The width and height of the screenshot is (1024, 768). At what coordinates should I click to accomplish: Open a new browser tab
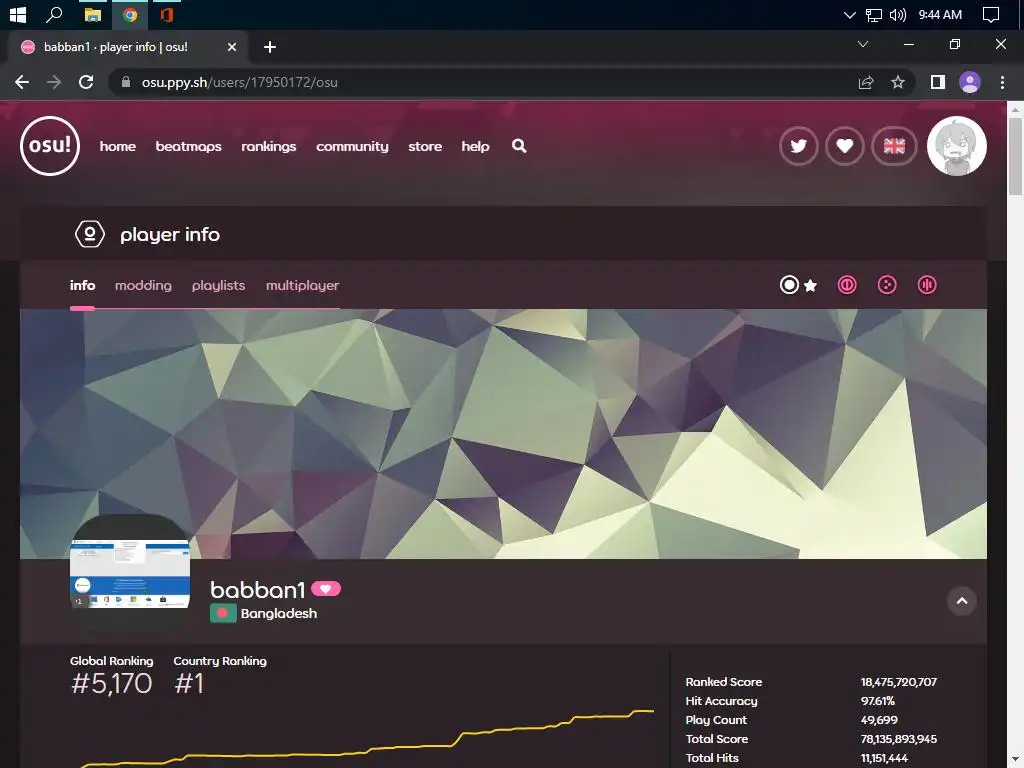(270, 47)
